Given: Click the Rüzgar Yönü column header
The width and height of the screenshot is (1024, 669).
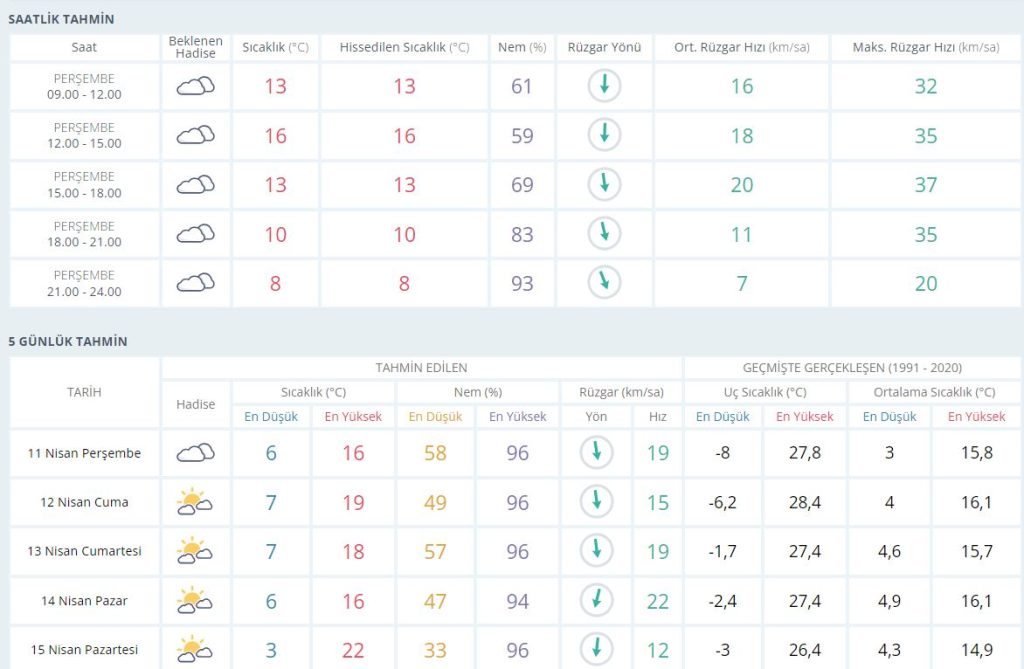Looking at the screenshot, I should 604,47.
